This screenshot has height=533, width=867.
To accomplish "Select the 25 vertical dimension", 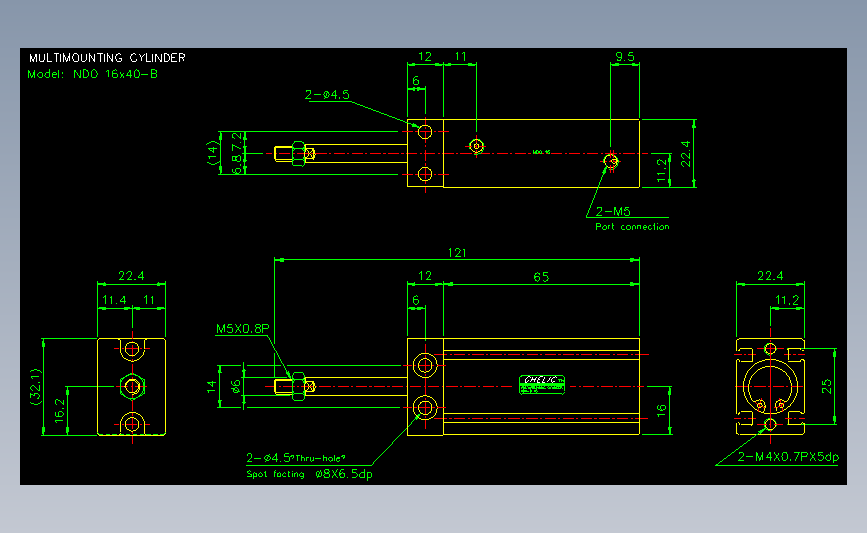I will (x=827, y=386).
